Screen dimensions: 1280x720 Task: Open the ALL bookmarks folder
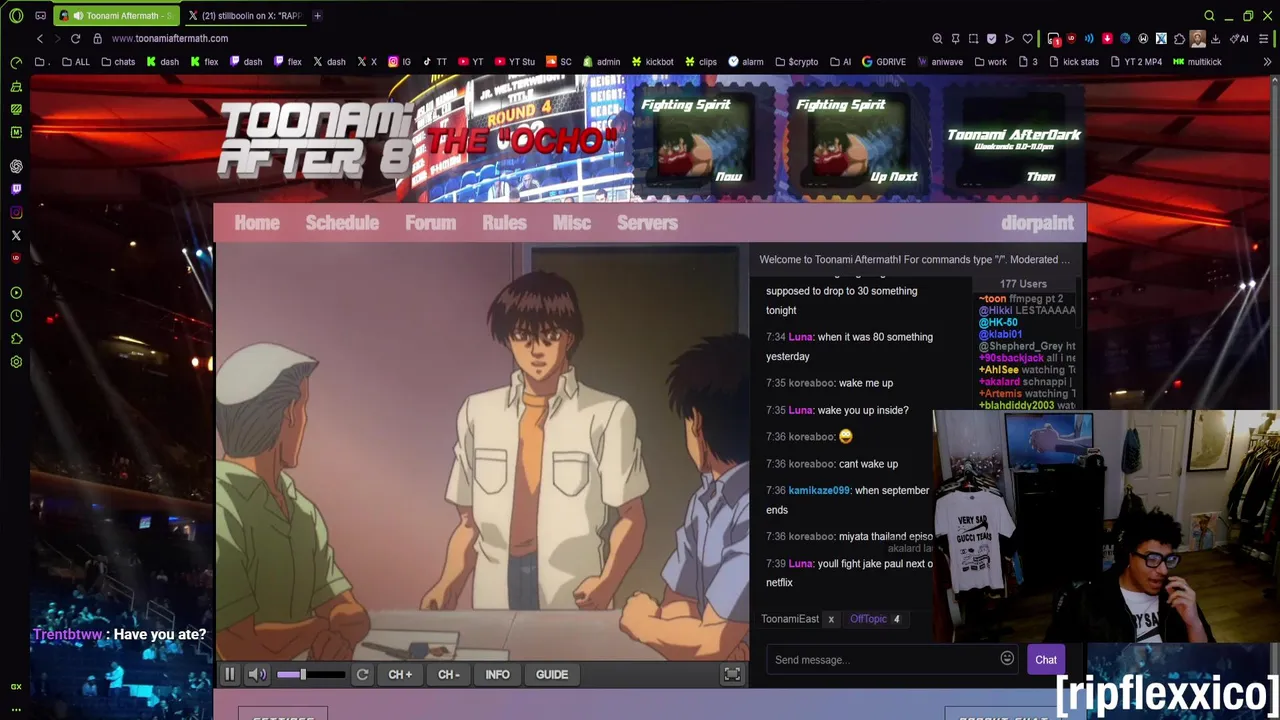click(x=75, y=62)
